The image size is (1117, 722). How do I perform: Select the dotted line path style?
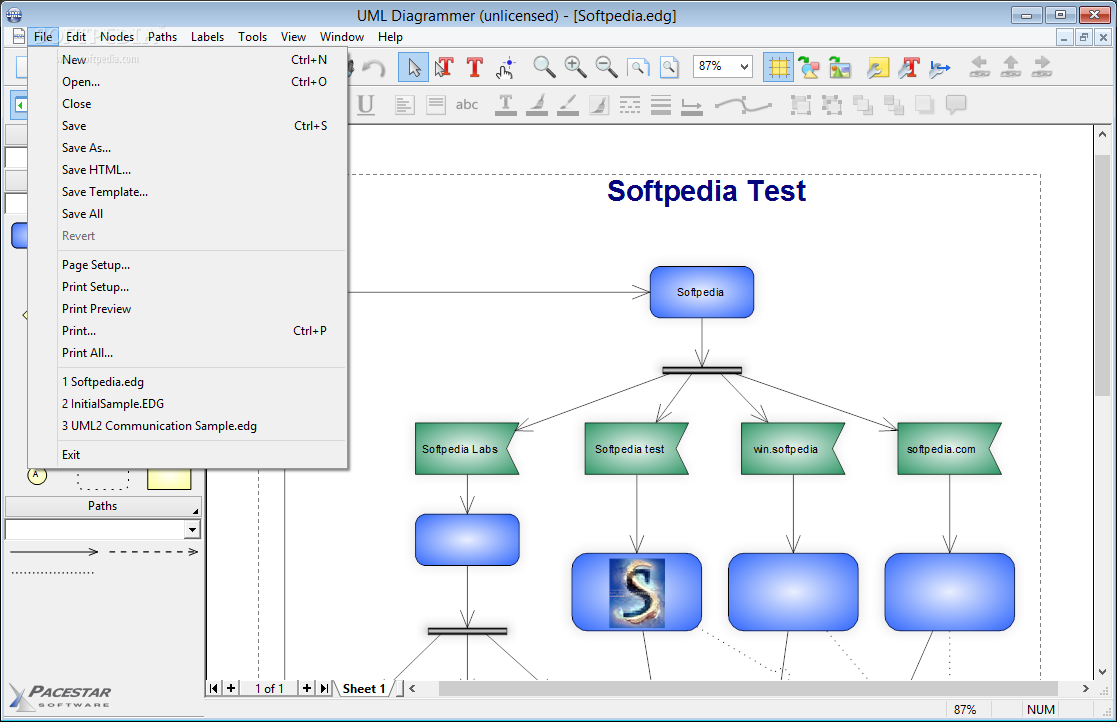[53, 572]
